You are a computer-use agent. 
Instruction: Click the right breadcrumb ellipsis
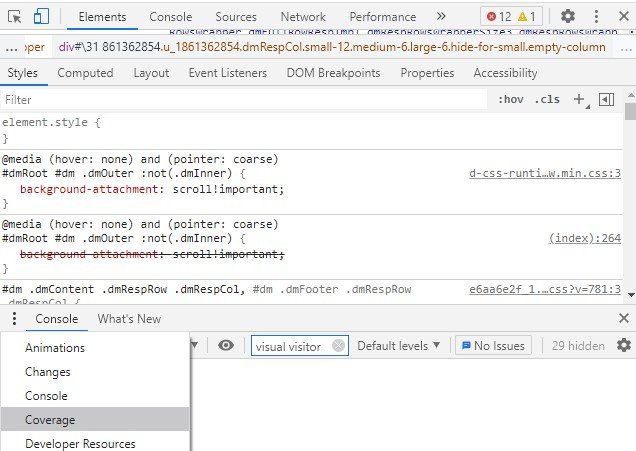tap(627, 48)
